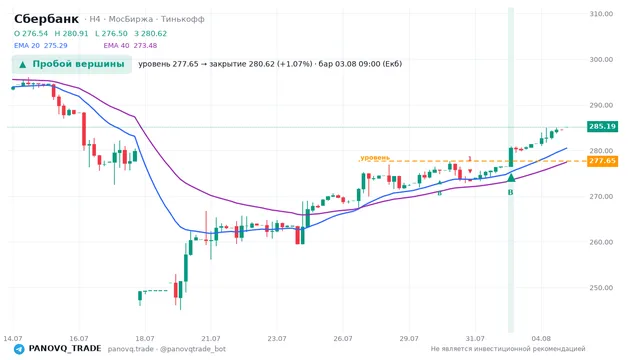Click the H4 · МосБиржа · Тинькофф subtitle
The image size is (640, 360).
point(144,19)
